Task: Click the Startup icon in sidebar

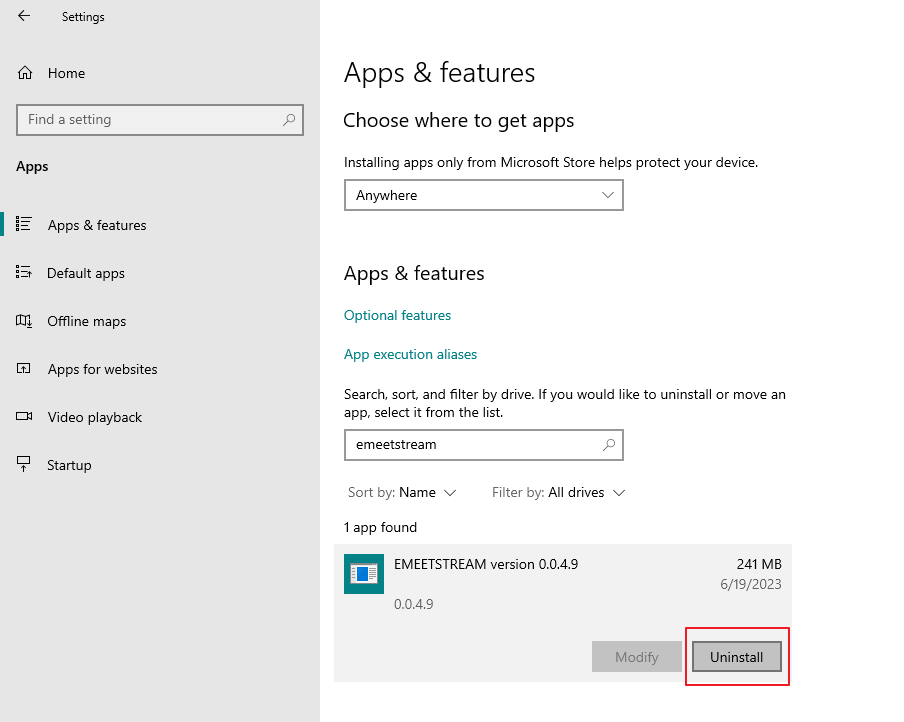Action: [25, 465]
